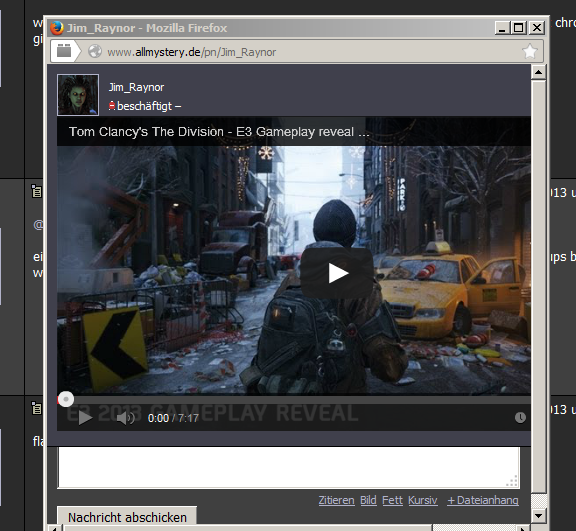
Task: Open Jim_Raynor's avatar picture
Action: coord(78,95)
